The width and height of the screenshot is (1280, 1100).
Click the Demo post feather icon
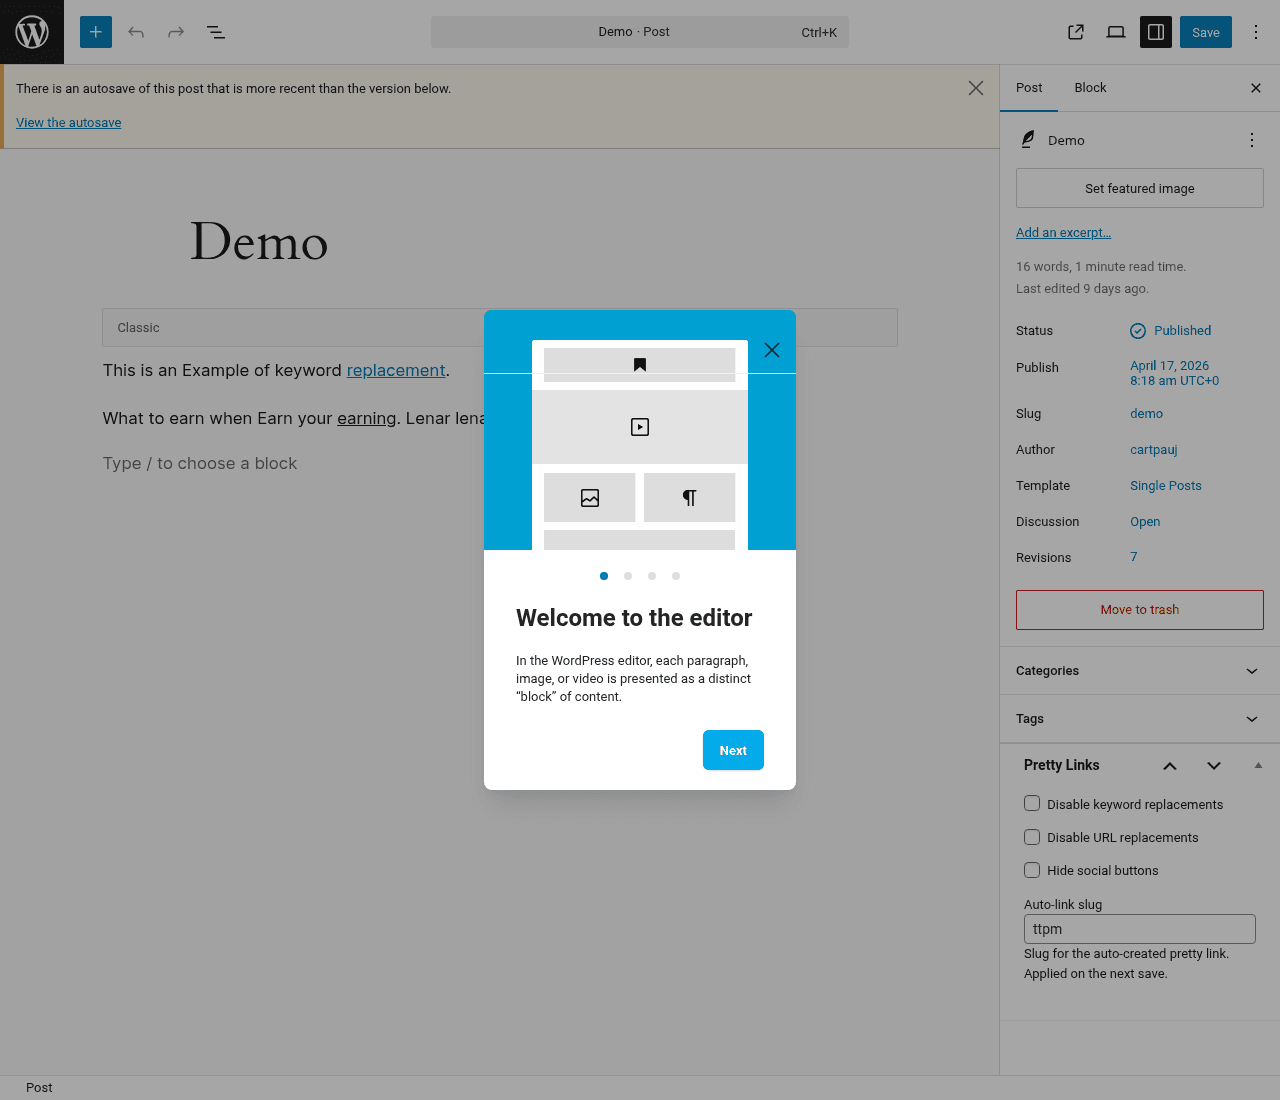1028,140
